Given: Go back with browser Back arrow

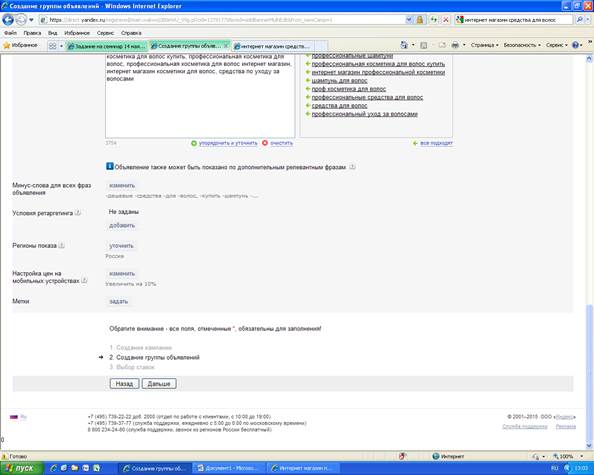Looking at the screenshot, I should (8, 19).
